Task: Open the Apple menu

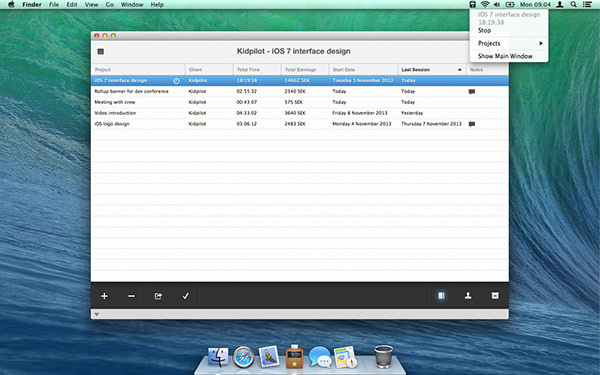Action: coord(11,5)
